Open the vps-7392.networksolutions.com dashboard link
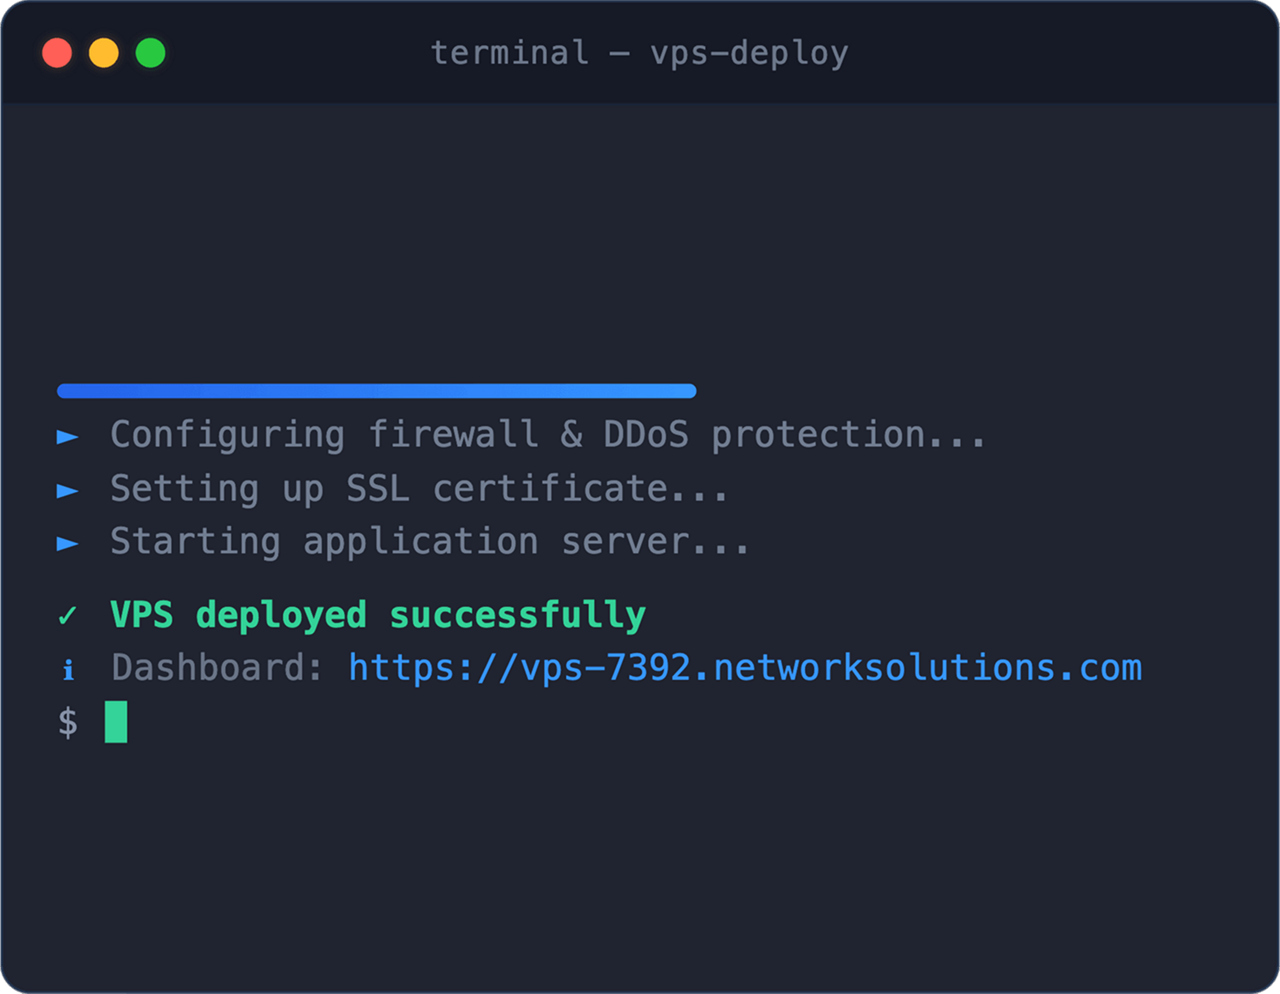This screenshot has height=994, width=1280. pyautogui.click(x=745, y=668)
